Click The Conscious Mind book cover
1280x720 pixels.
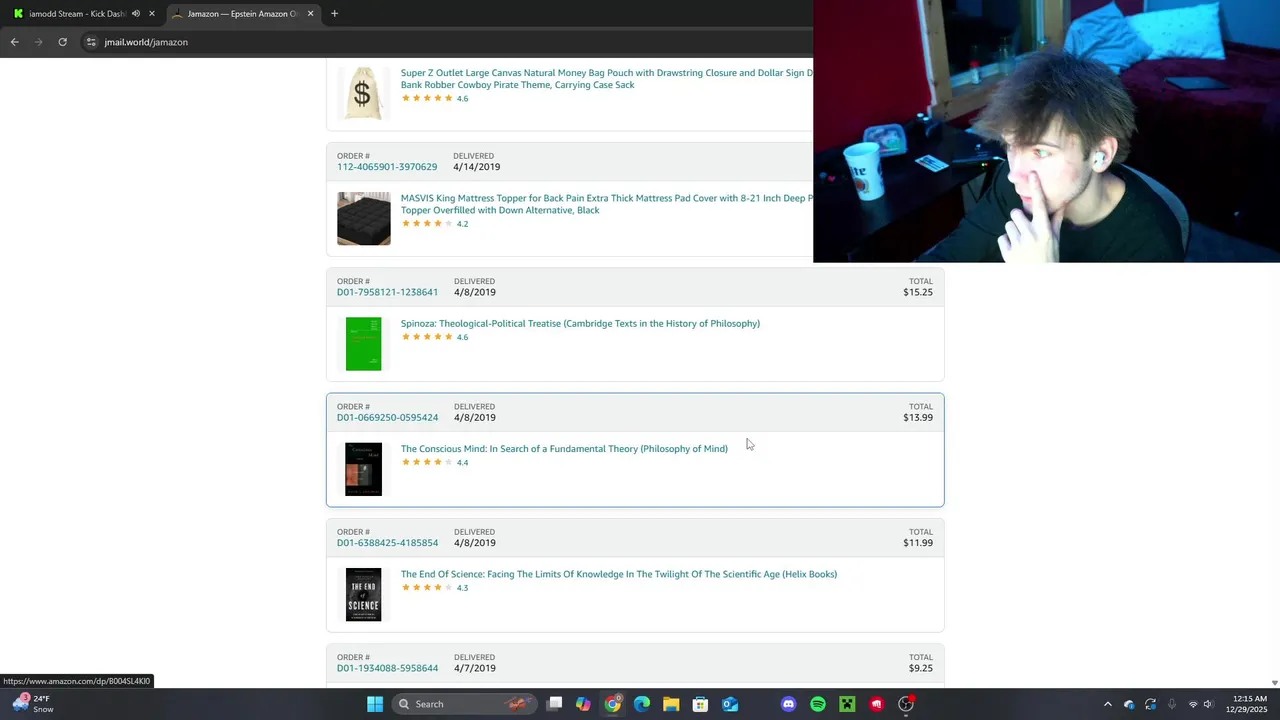(x=363, y=469)
